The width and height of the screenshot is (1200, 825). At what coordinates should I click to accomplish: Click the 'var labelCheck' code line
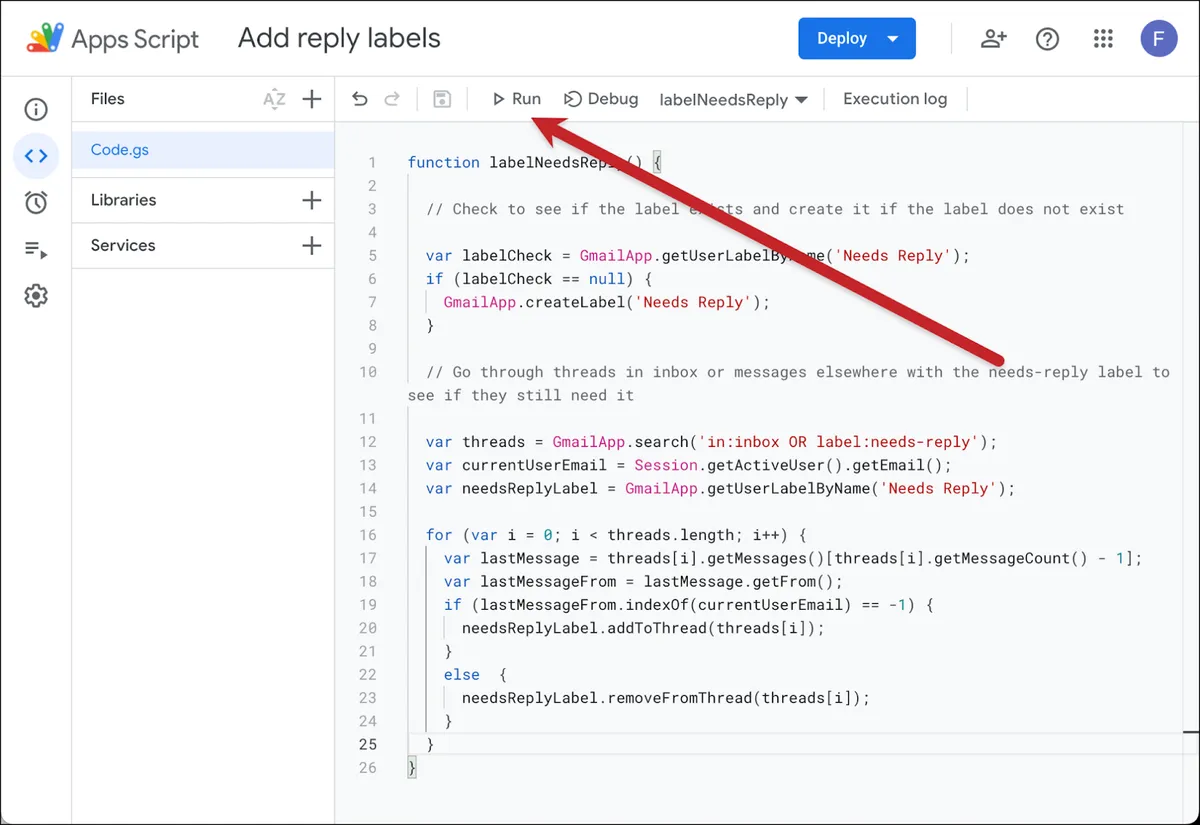coord(698,255)
